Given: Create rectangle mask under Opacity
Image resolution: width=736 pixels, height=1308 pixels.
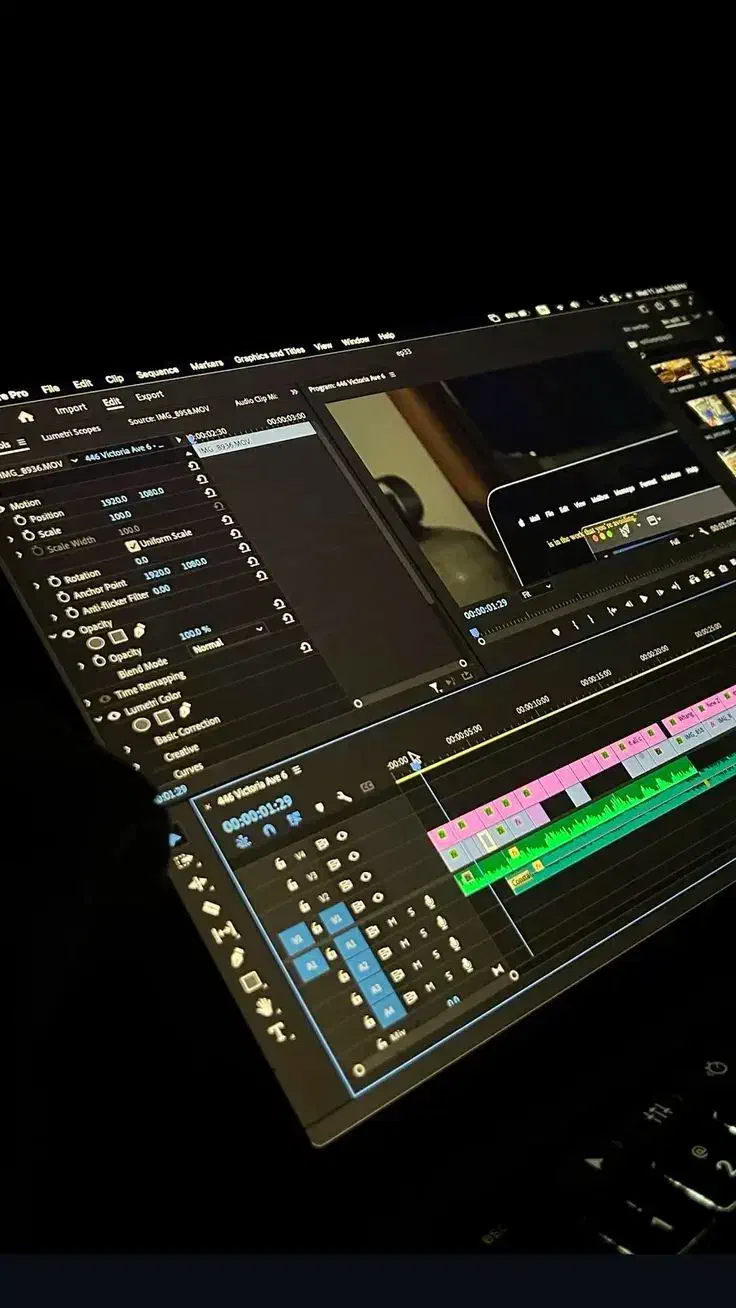Looking at the screenshot, I should tap(118, 636).
